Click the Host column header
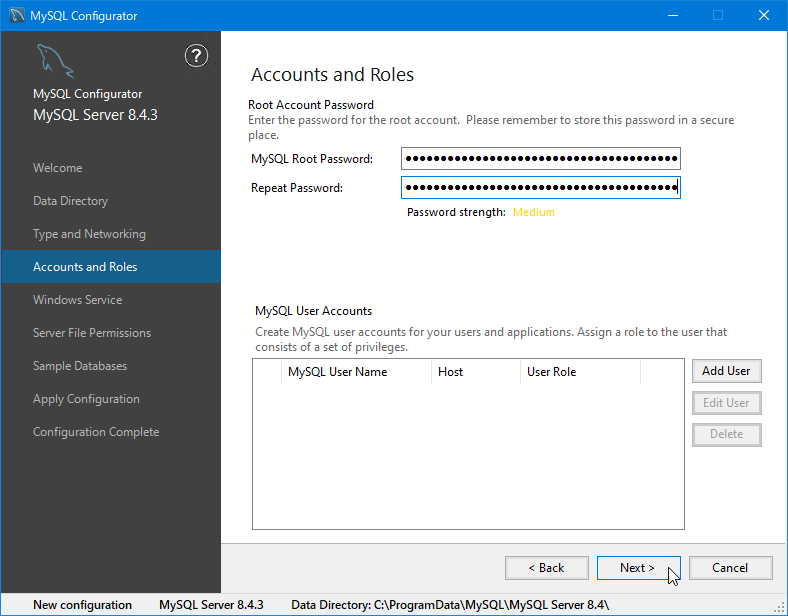Viewport: 788px width, 616px height. click(x=475, y=372)
